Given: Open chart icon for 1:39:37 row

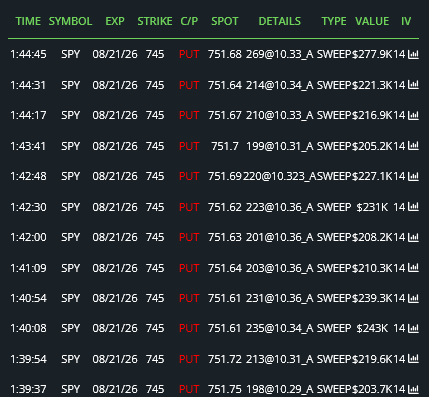Looking at the screenshot, I should 413,389.
